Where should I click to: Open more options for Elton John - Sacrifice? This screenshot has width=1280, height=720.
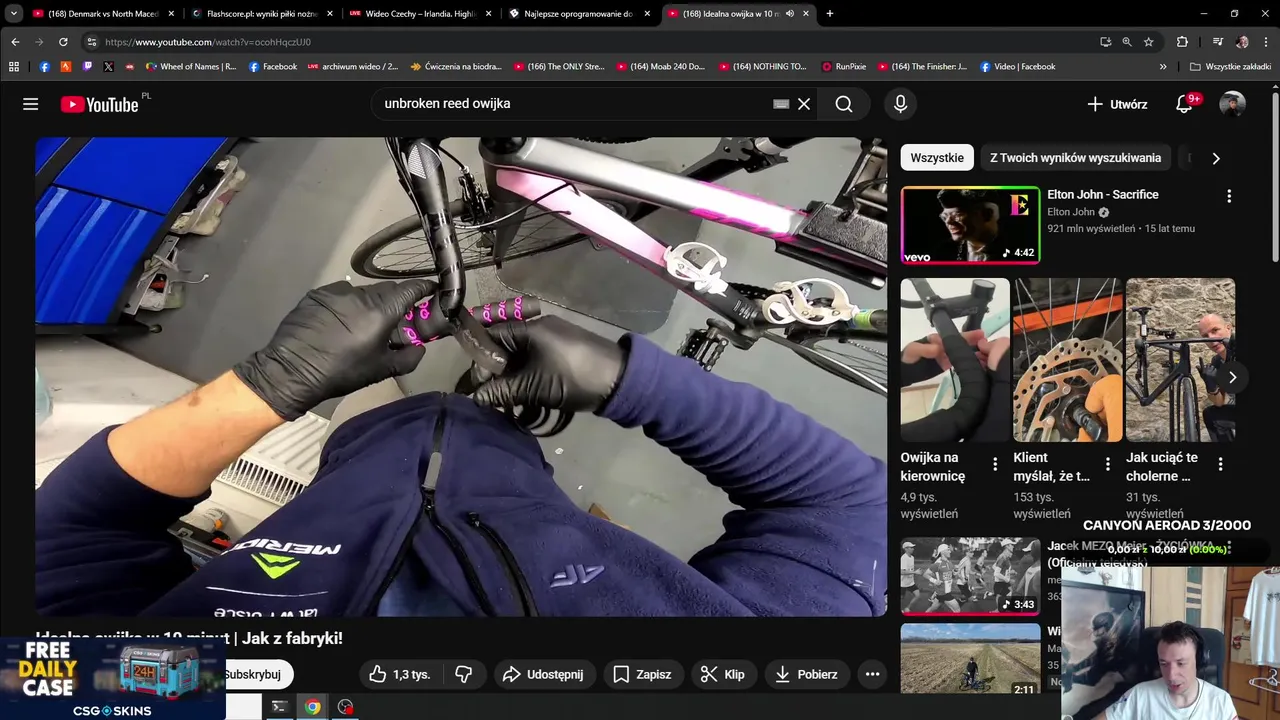point(1229,196)
